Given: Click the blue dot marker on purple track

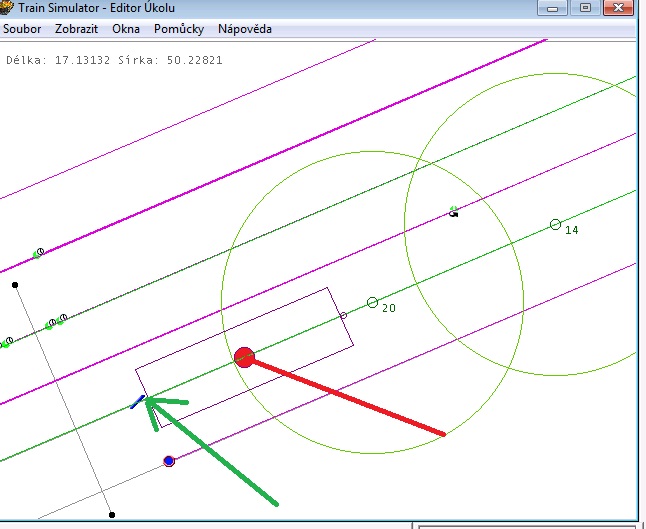Looking at the screenshot, I should click(x=169, y=461).
